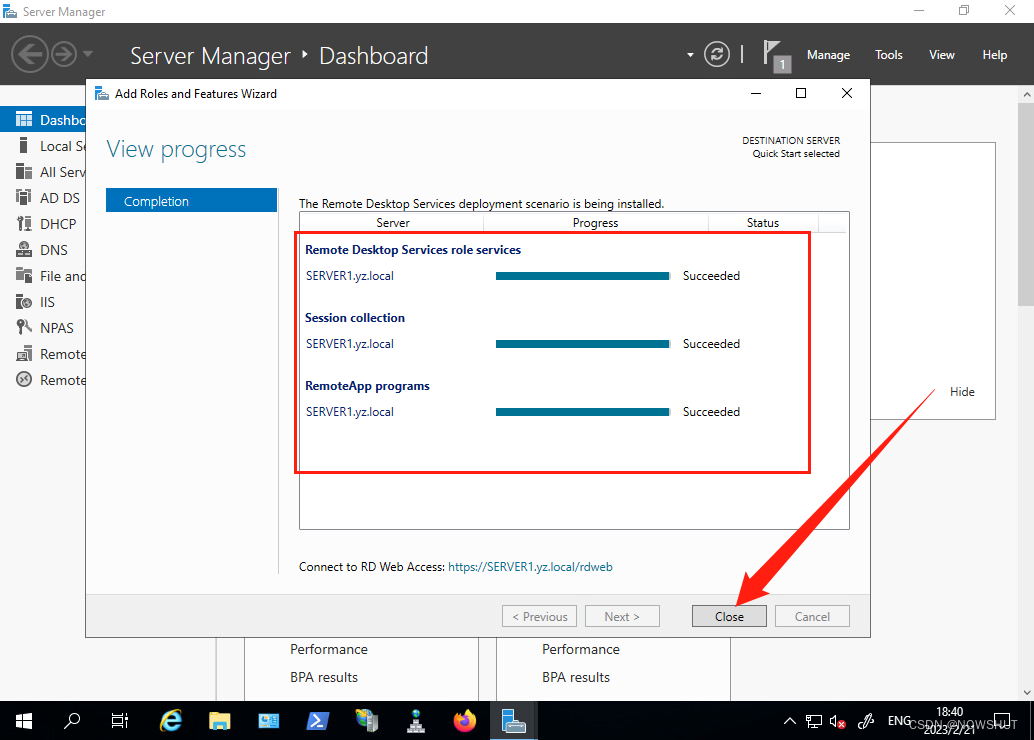Viewport: 1034px width, 740px height.
Task: Click the network tray icon
Action: point(814,722)
